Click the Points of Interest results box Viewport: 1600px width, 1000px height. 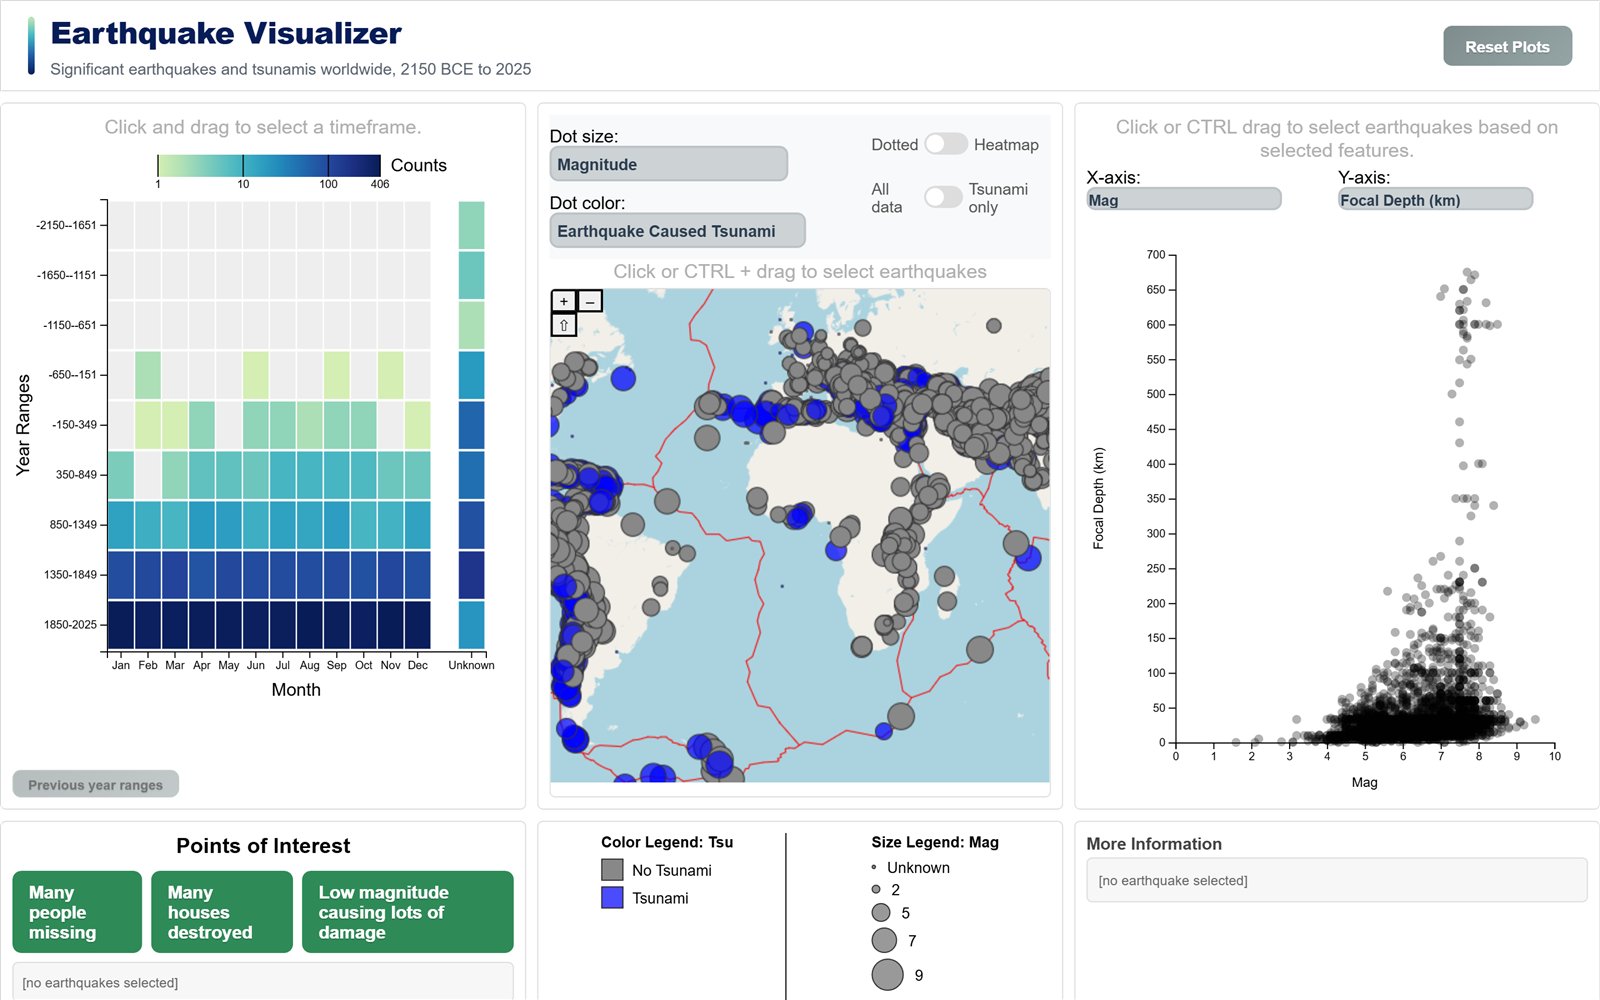coord(263,982)
